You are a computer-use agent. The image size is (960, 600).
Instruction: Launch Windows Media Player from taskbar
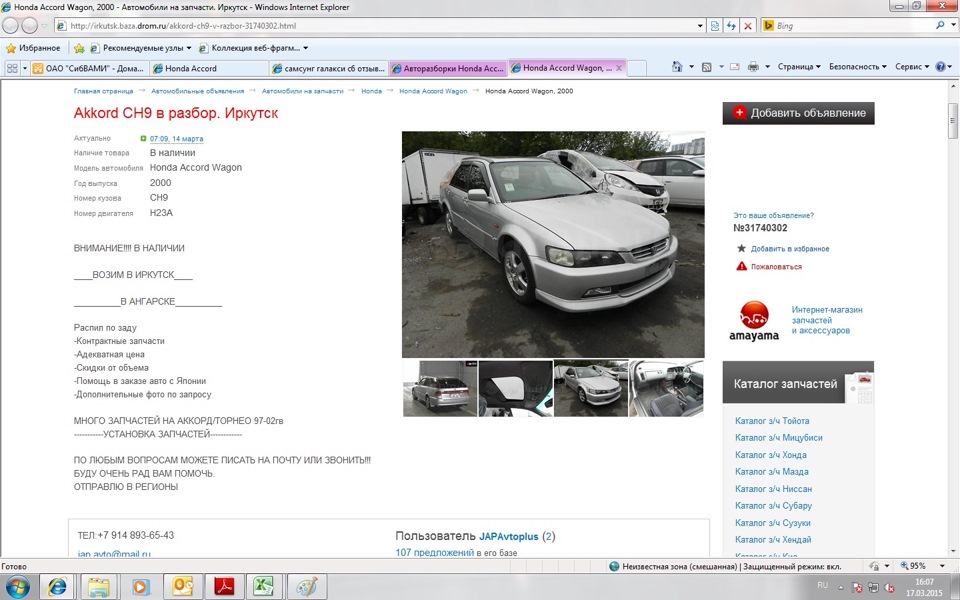[x=140, y=587]
